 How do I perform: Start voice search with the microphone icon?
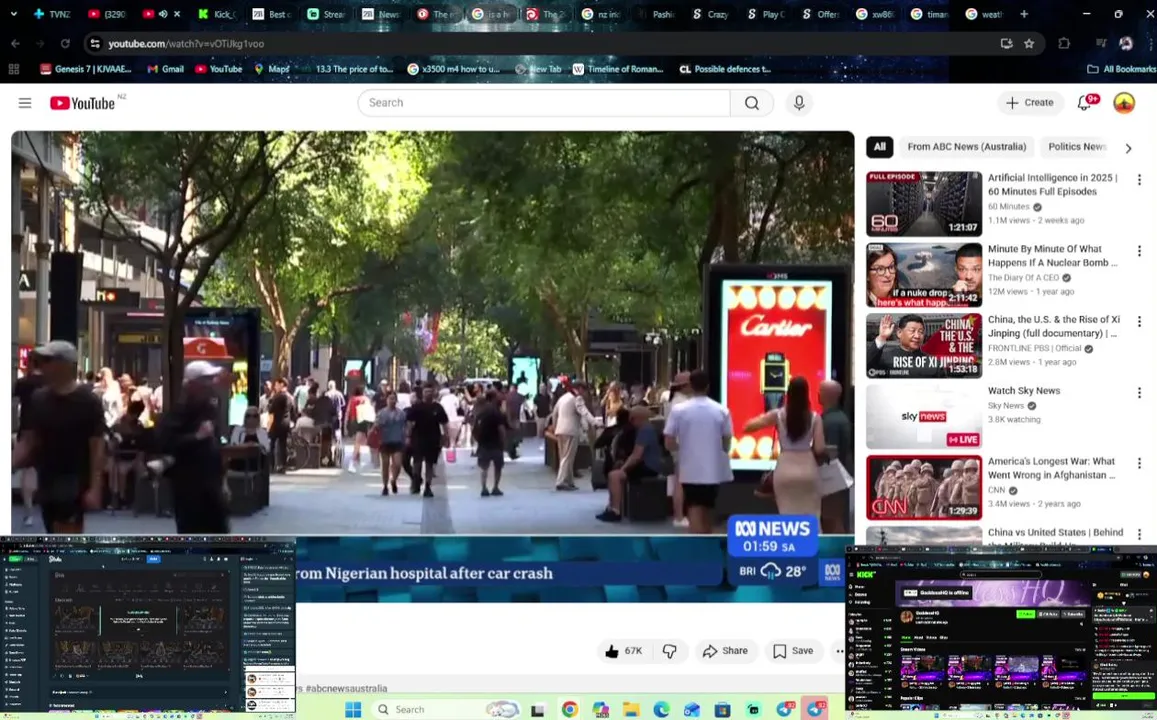click(798, 103)
